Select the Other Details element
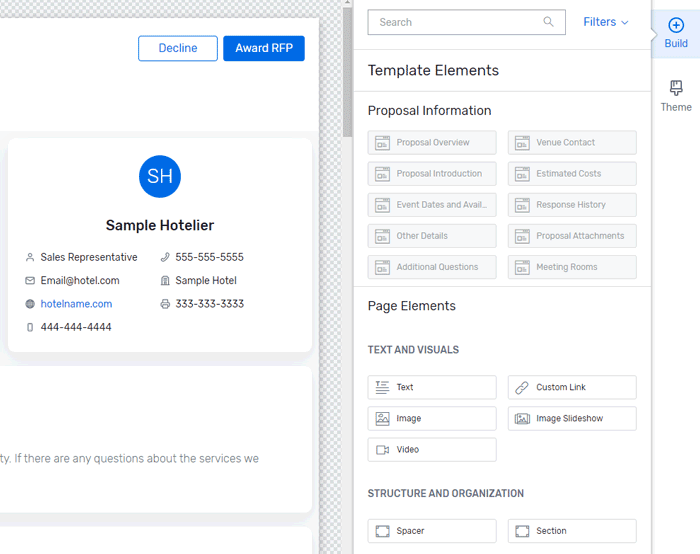The width and height of the screenshot is (700, 554). 432,236
